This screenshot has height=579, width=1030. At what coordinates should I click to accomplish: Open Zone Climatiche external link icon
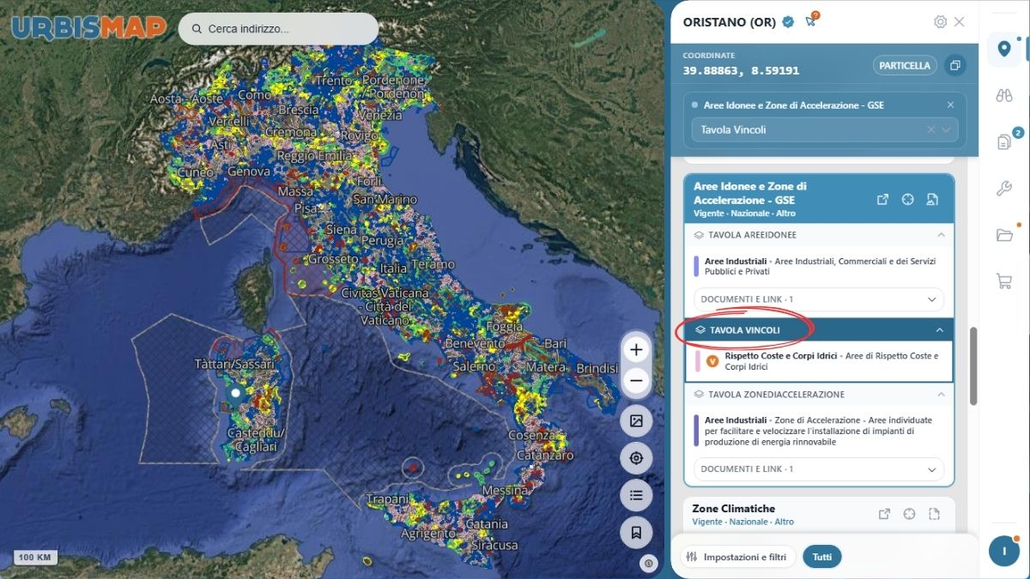pos(884,514)
